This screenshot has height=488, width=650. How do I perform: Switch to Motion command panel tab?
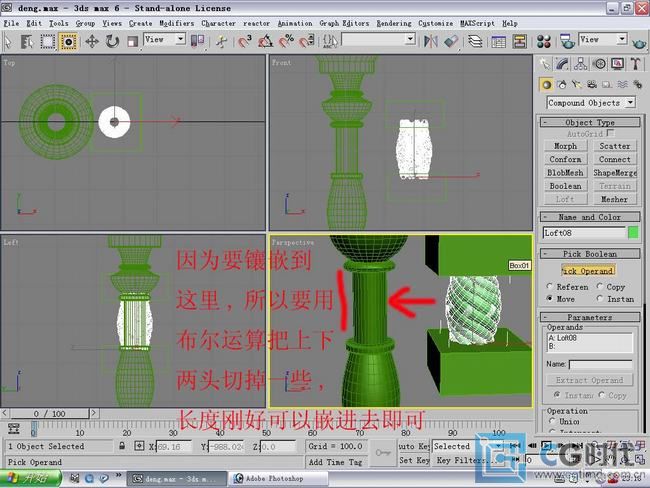(599, 63)
